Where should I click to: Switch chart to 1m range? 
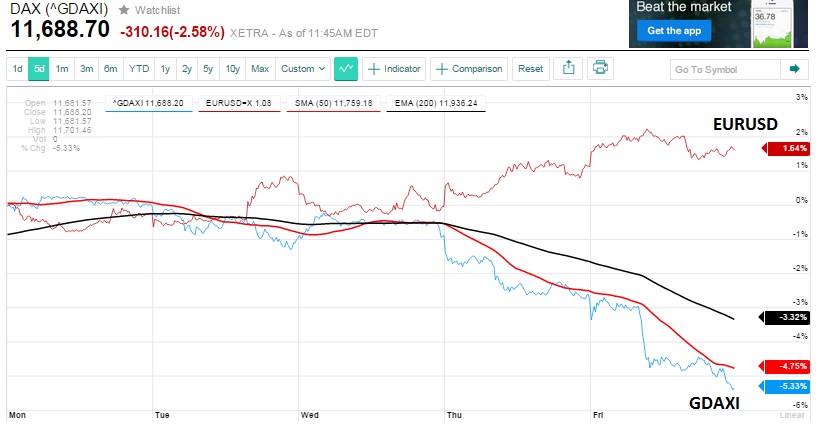62,69
